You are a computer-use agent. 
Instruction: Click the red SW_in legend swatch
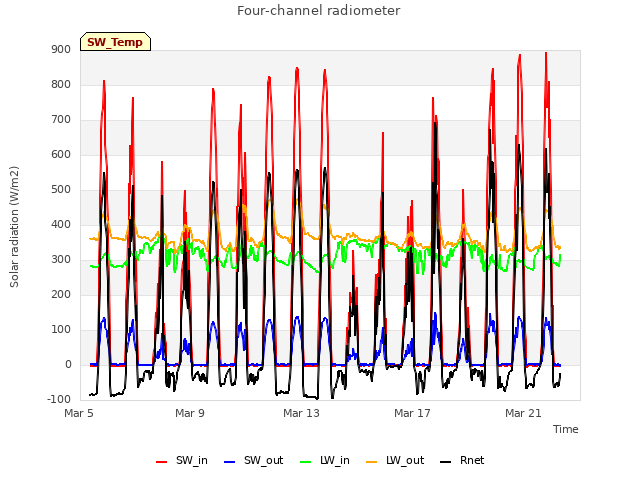point(162,462)
